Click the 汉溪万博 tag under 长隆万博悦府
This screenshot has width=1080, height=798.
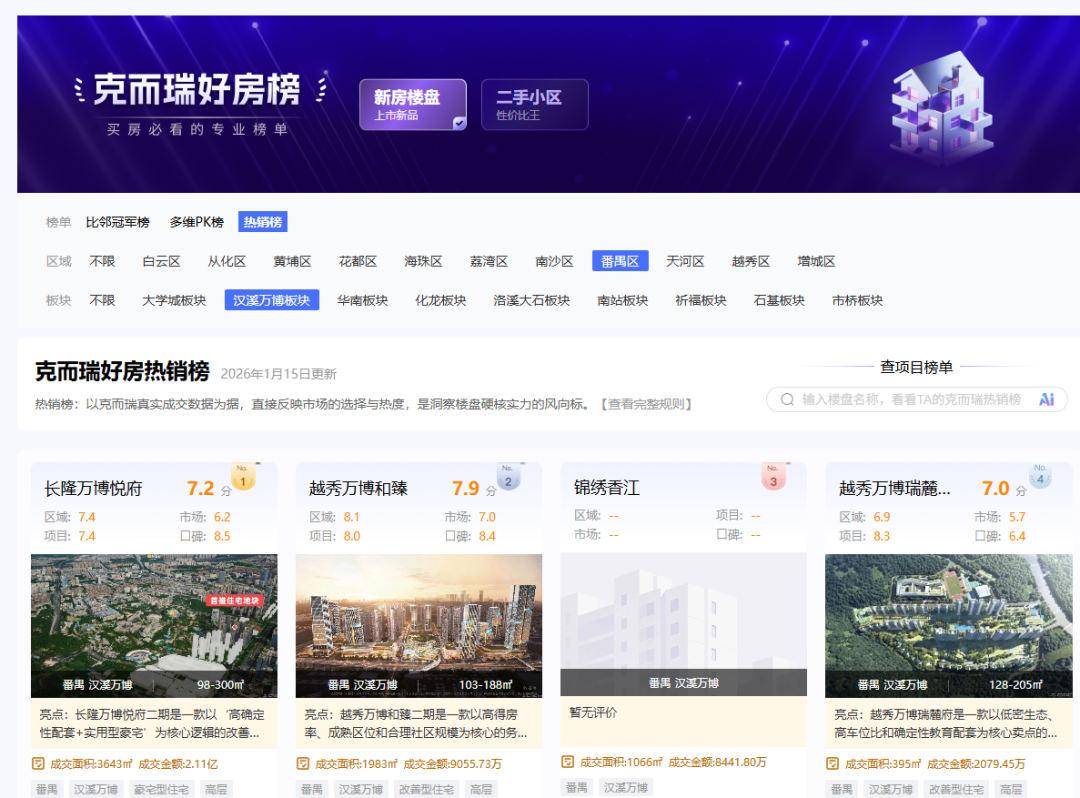pyautogui.click(x=95, y=789)
